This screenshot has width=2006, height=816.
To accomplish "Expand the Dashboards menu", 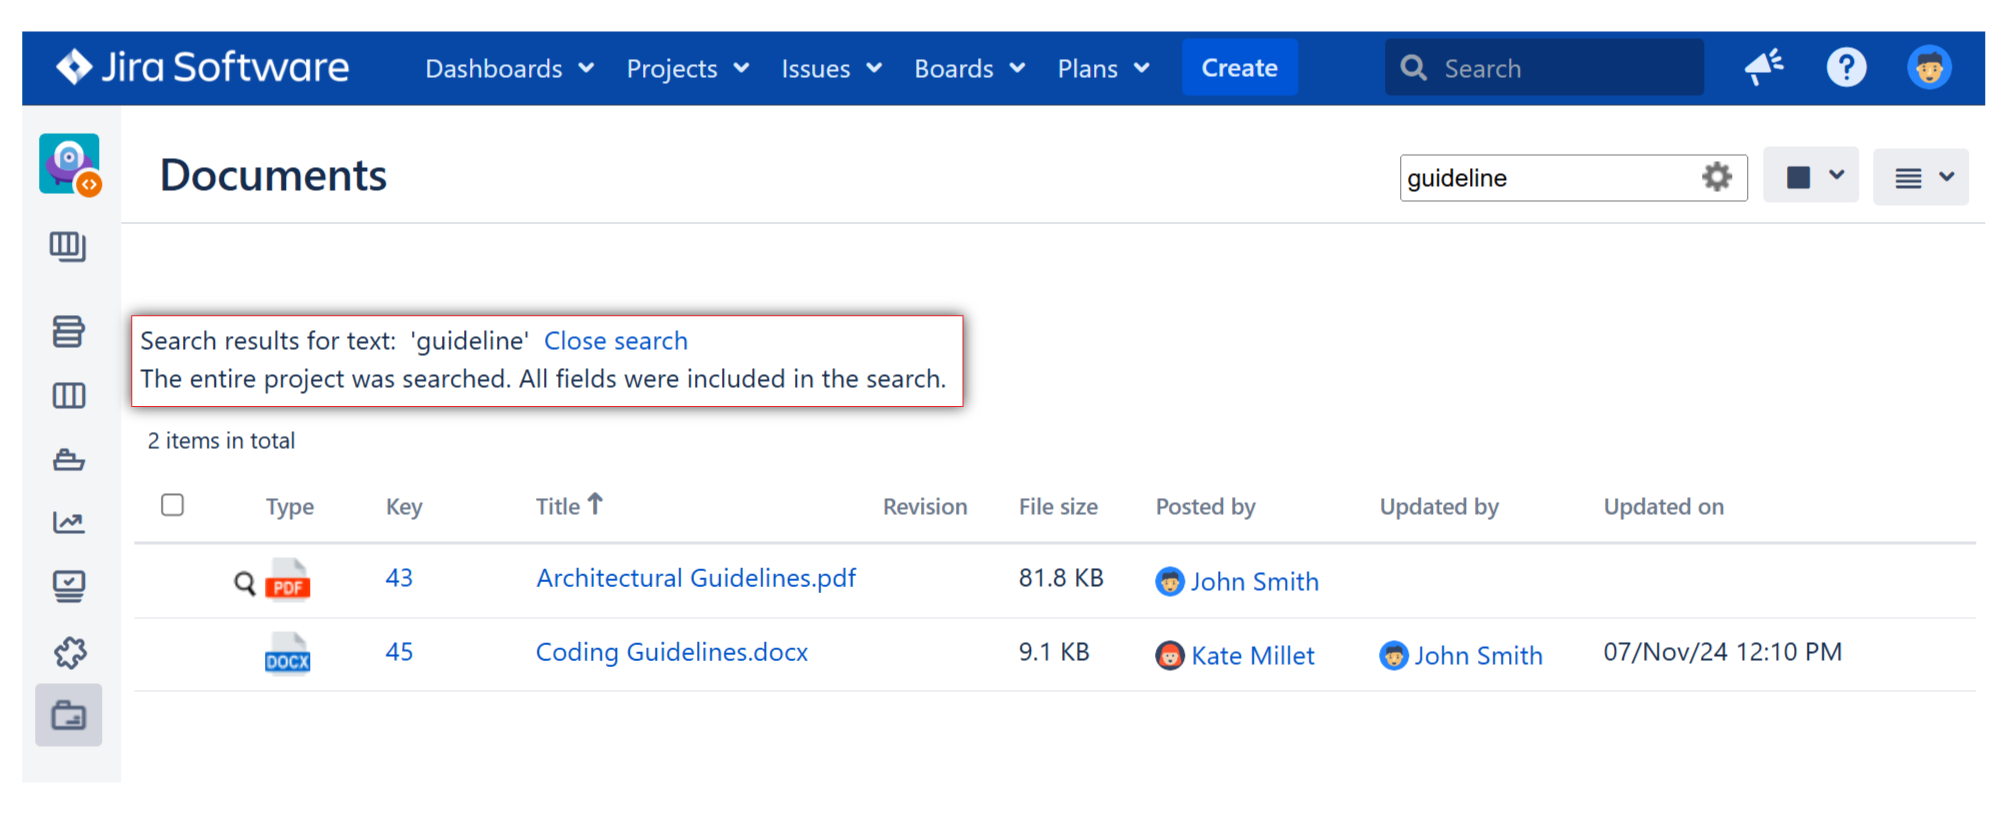I will (x=510, y=68).
